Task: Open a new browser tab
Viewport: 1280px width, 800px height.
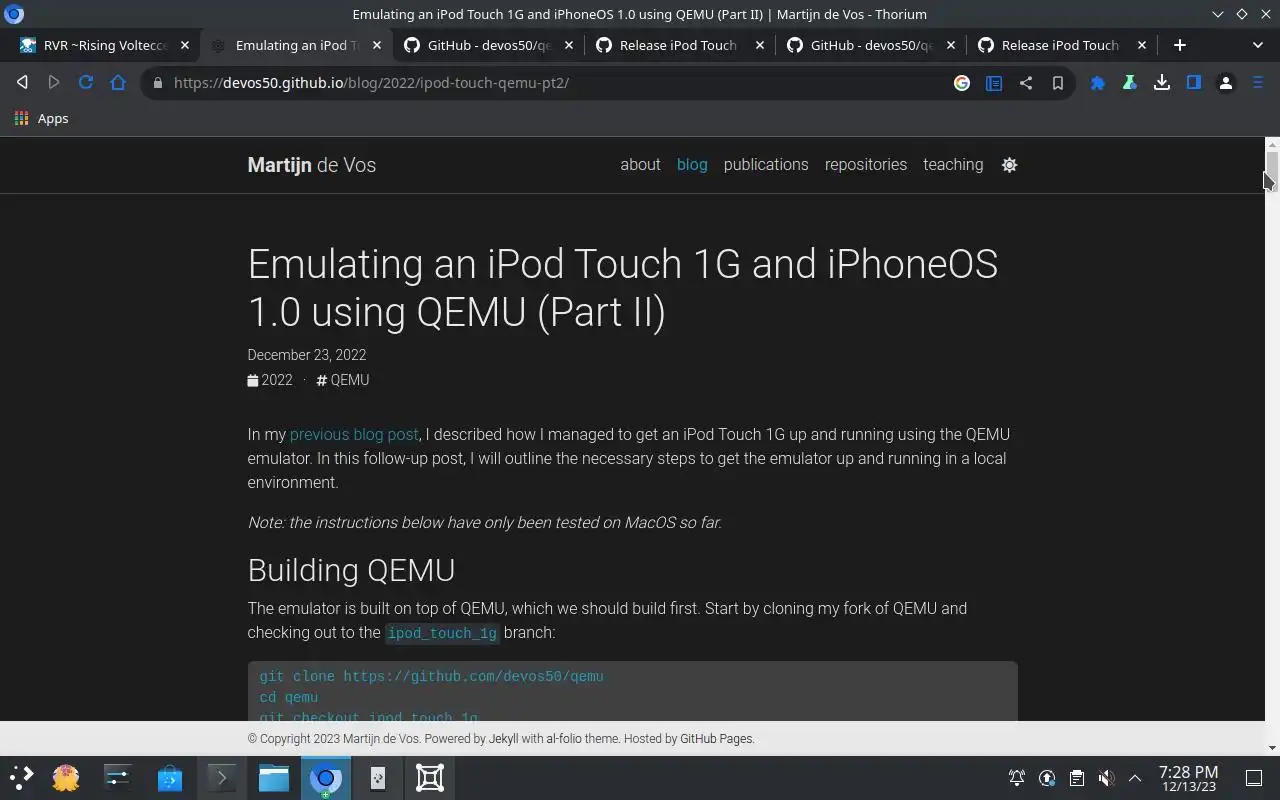Action: [1180, 45]
